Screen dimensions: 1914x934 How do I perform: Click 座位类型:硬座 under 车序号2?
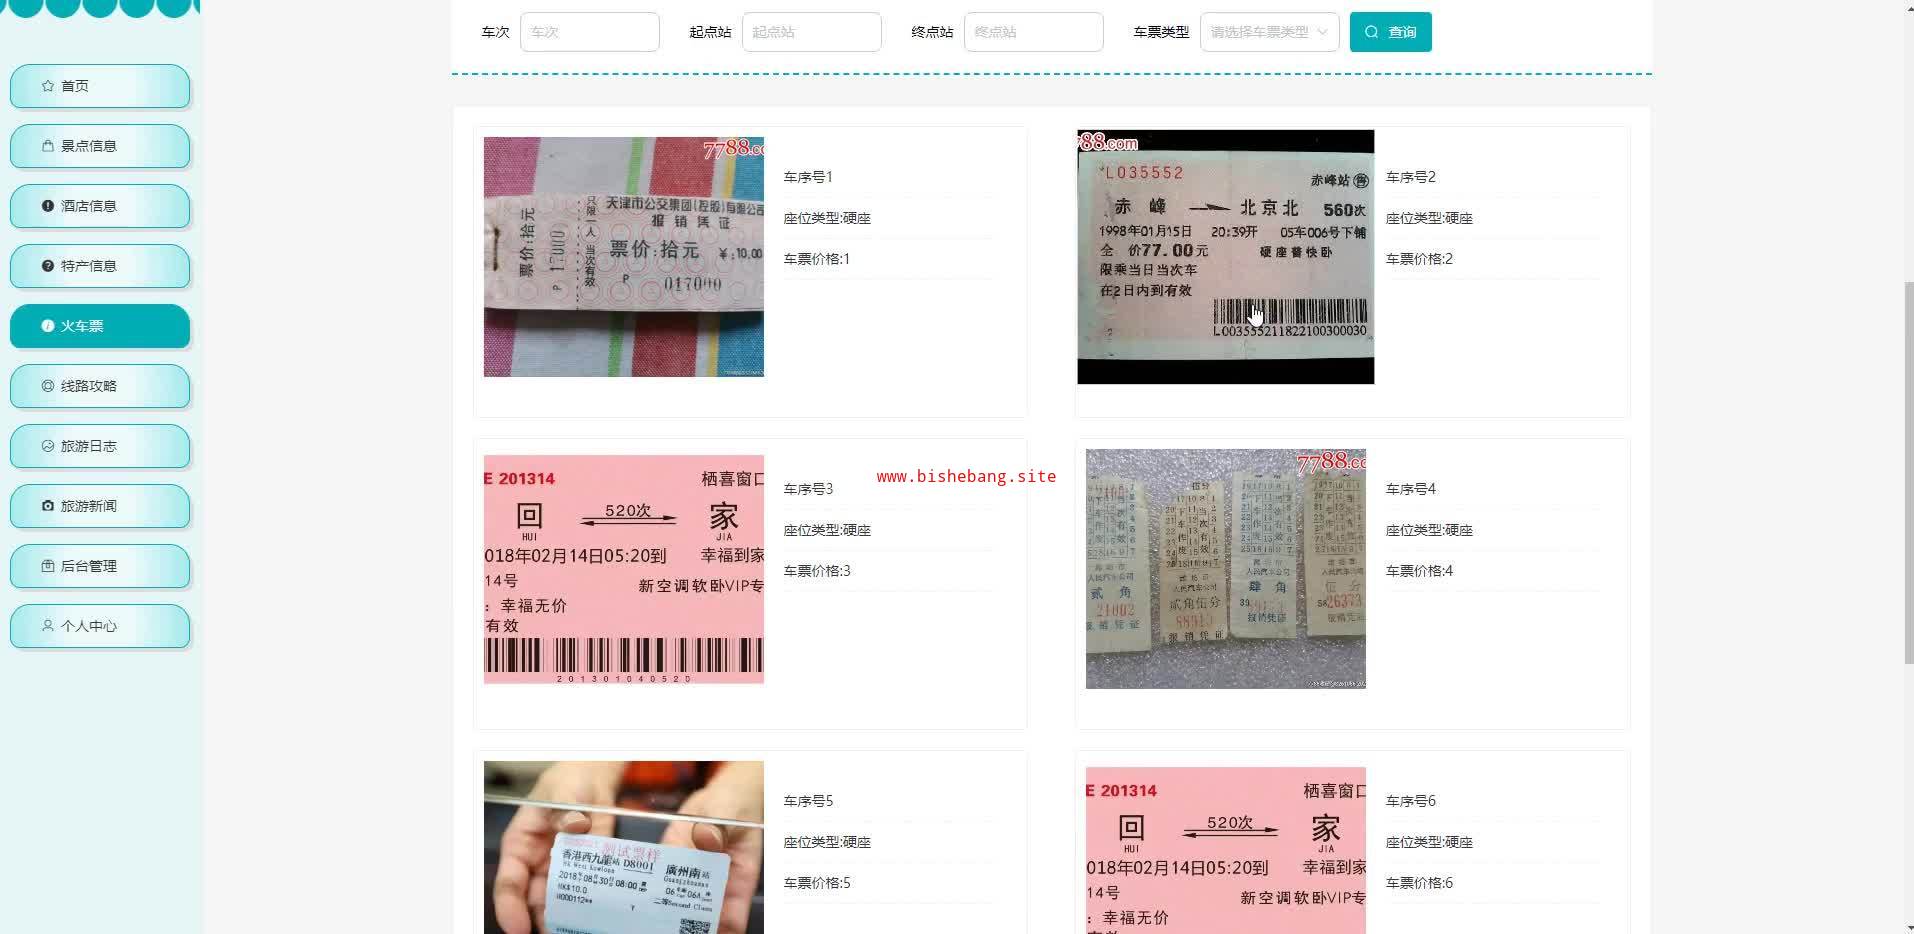pyautogui.click(x=1430, y=218)
